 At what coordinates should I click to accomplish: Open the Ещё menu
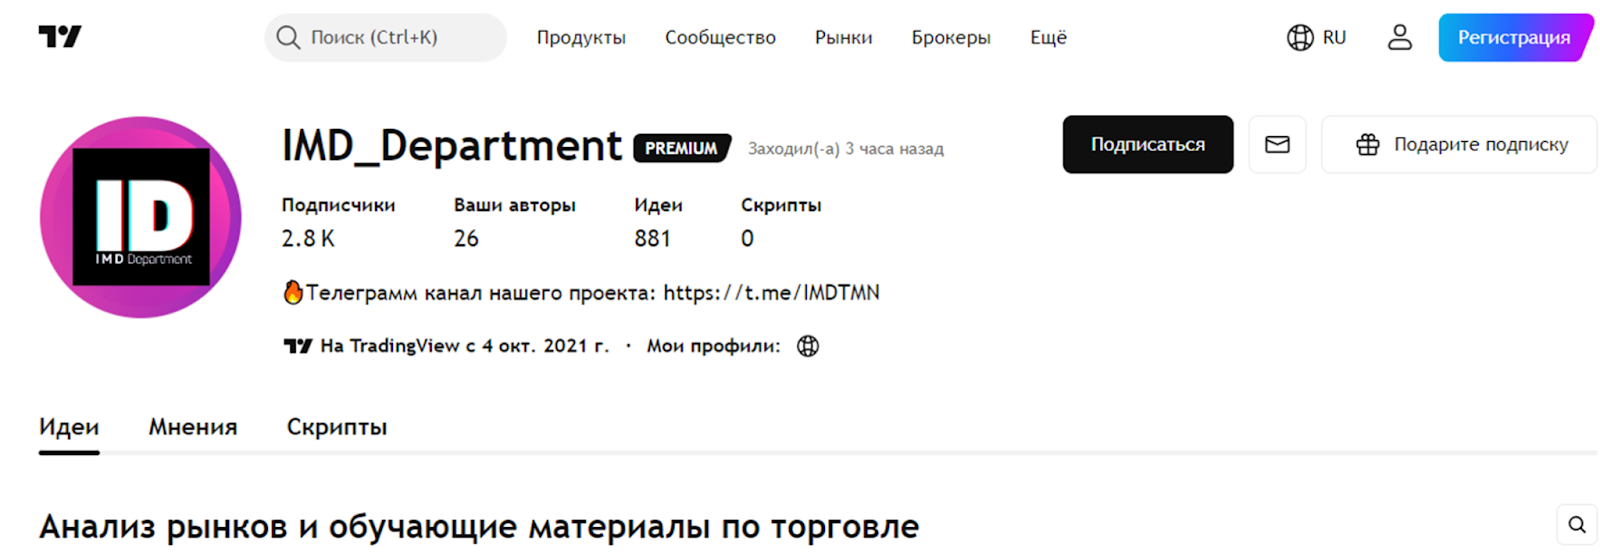tap(1048, 38)
